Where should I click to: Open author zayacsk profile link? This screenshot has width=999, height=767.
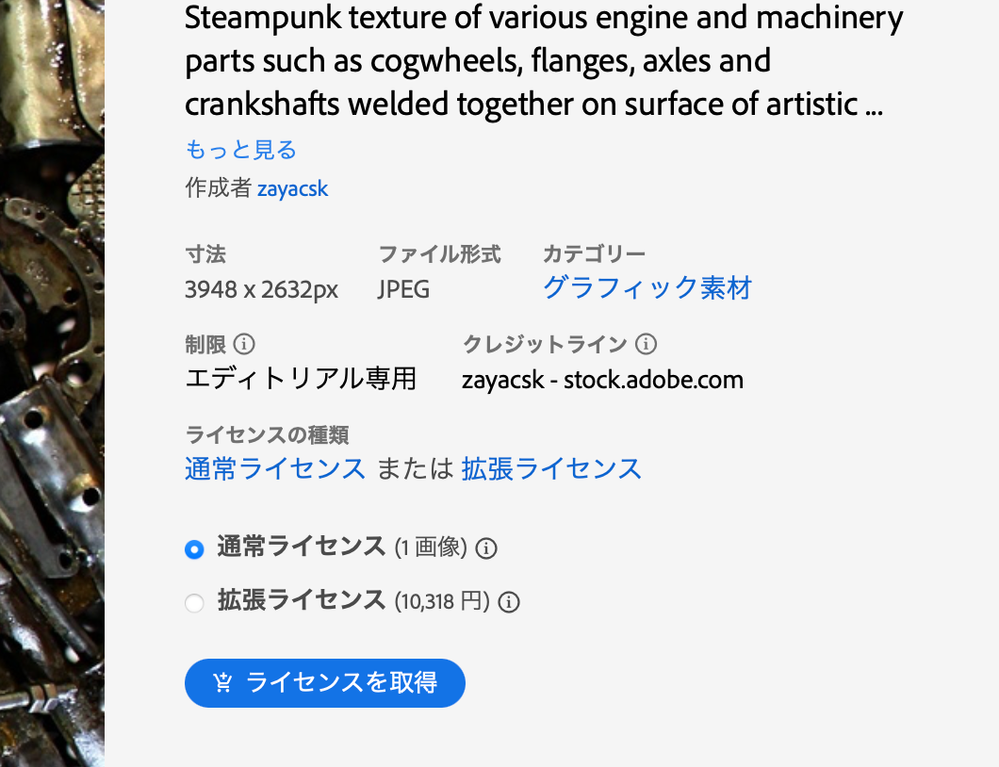292,188
